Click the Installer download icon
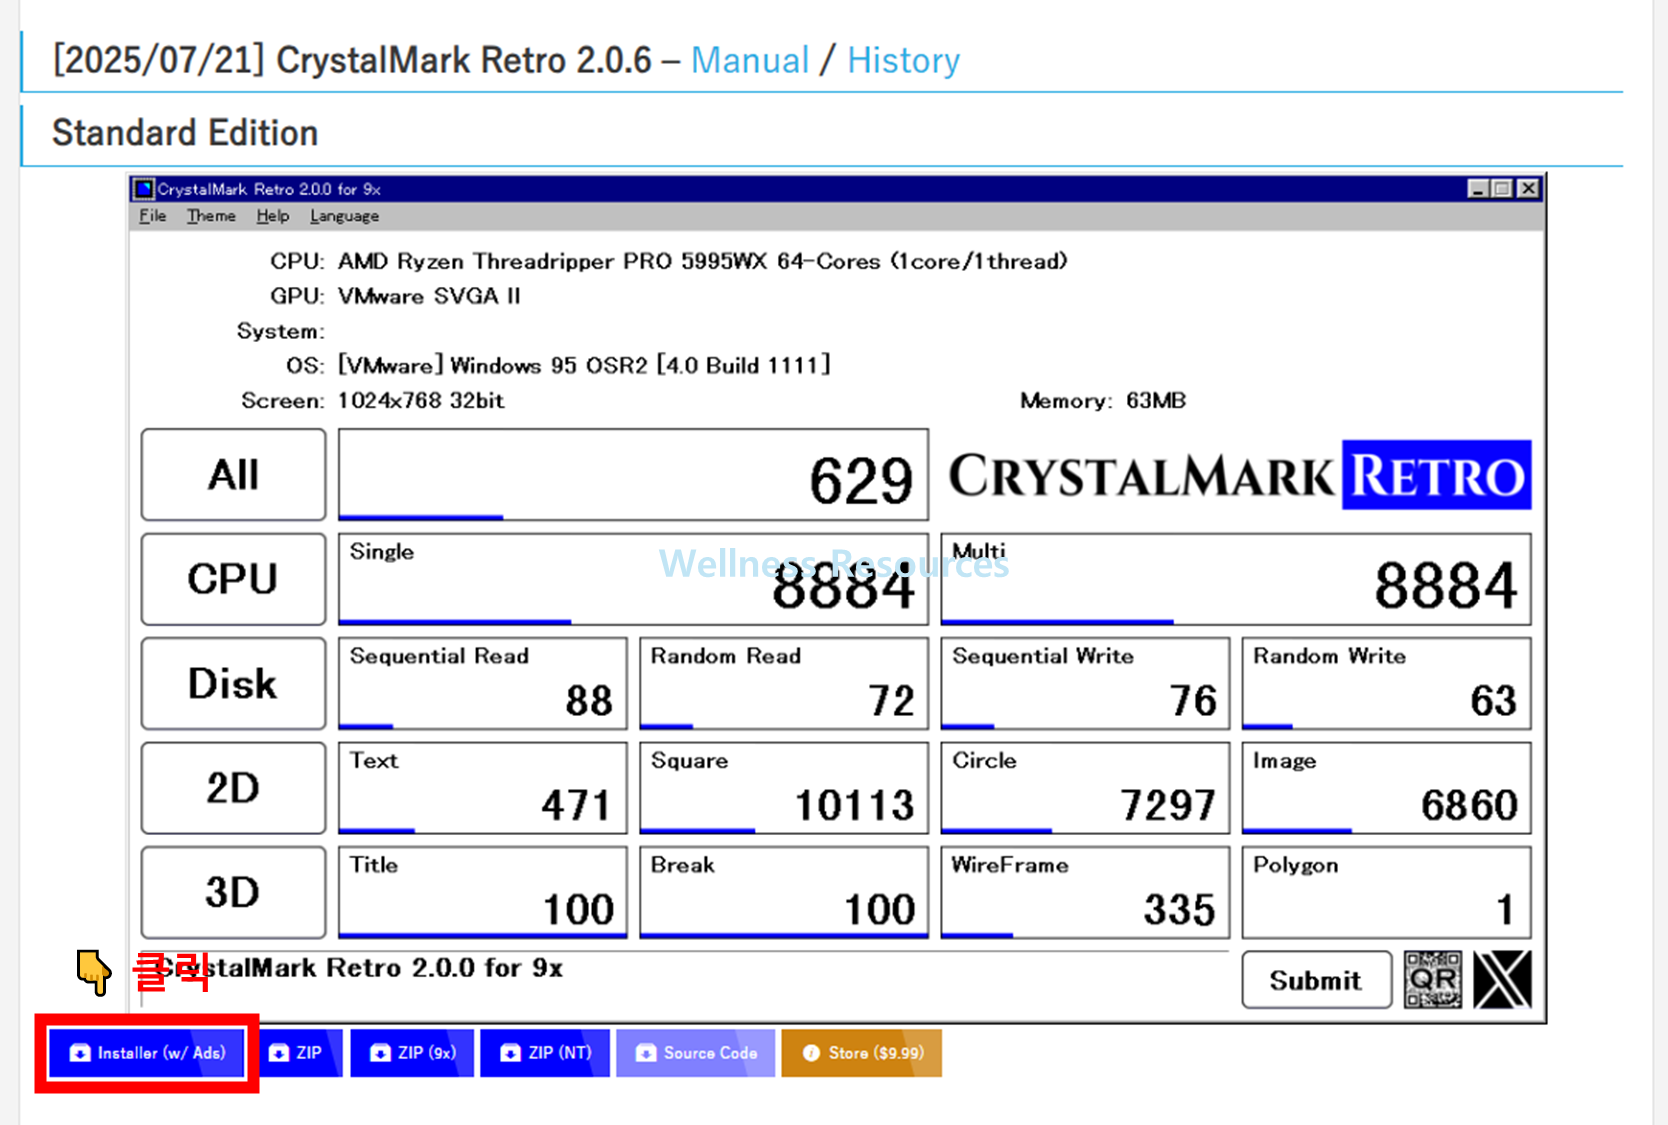This screenshot has height=1125, width=1668. point(80,1053)
